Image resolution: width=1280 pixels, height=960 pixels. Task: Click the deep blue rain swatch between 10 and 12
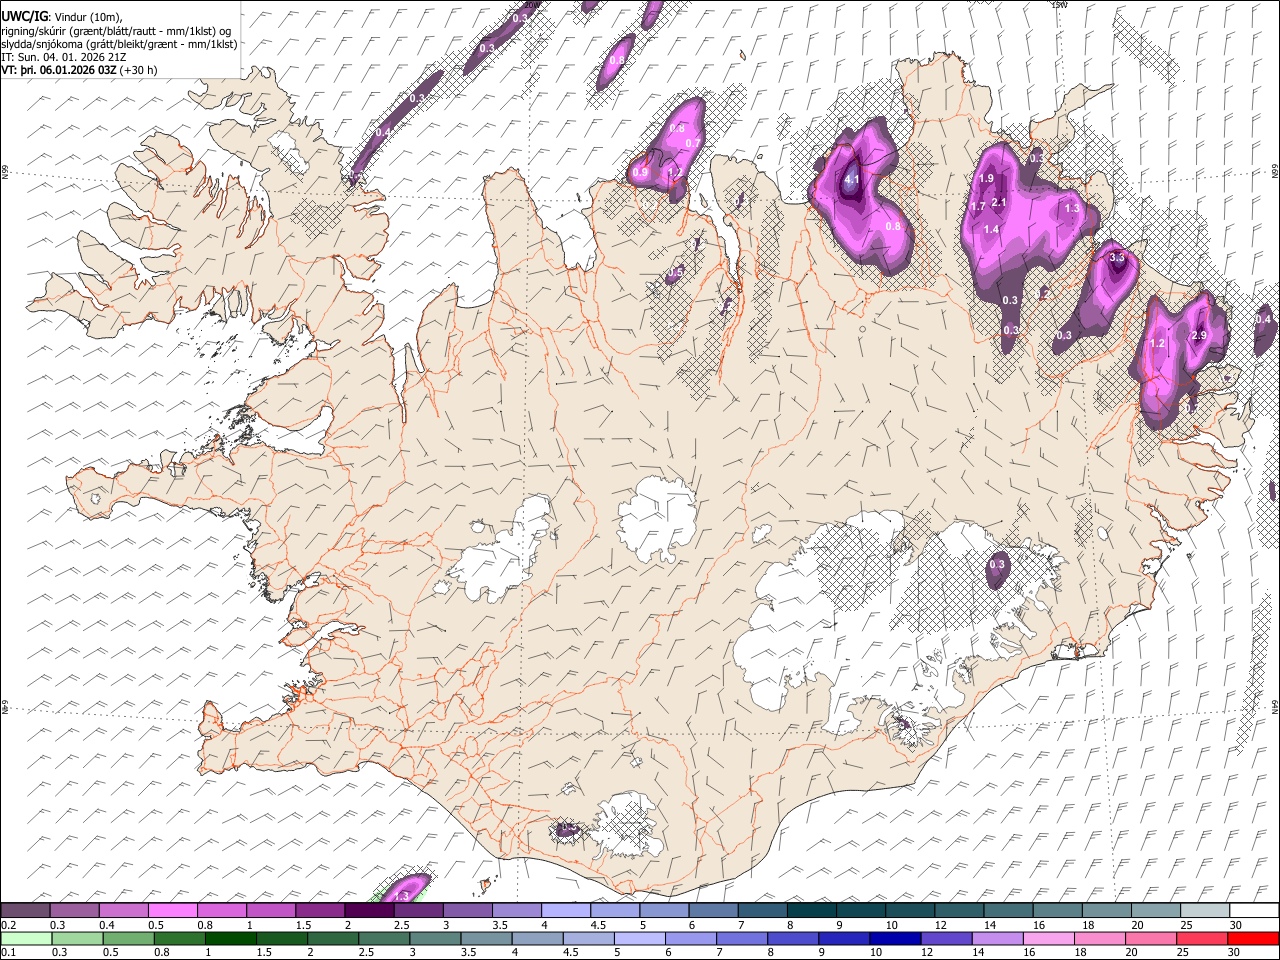(x=895, y=938)
